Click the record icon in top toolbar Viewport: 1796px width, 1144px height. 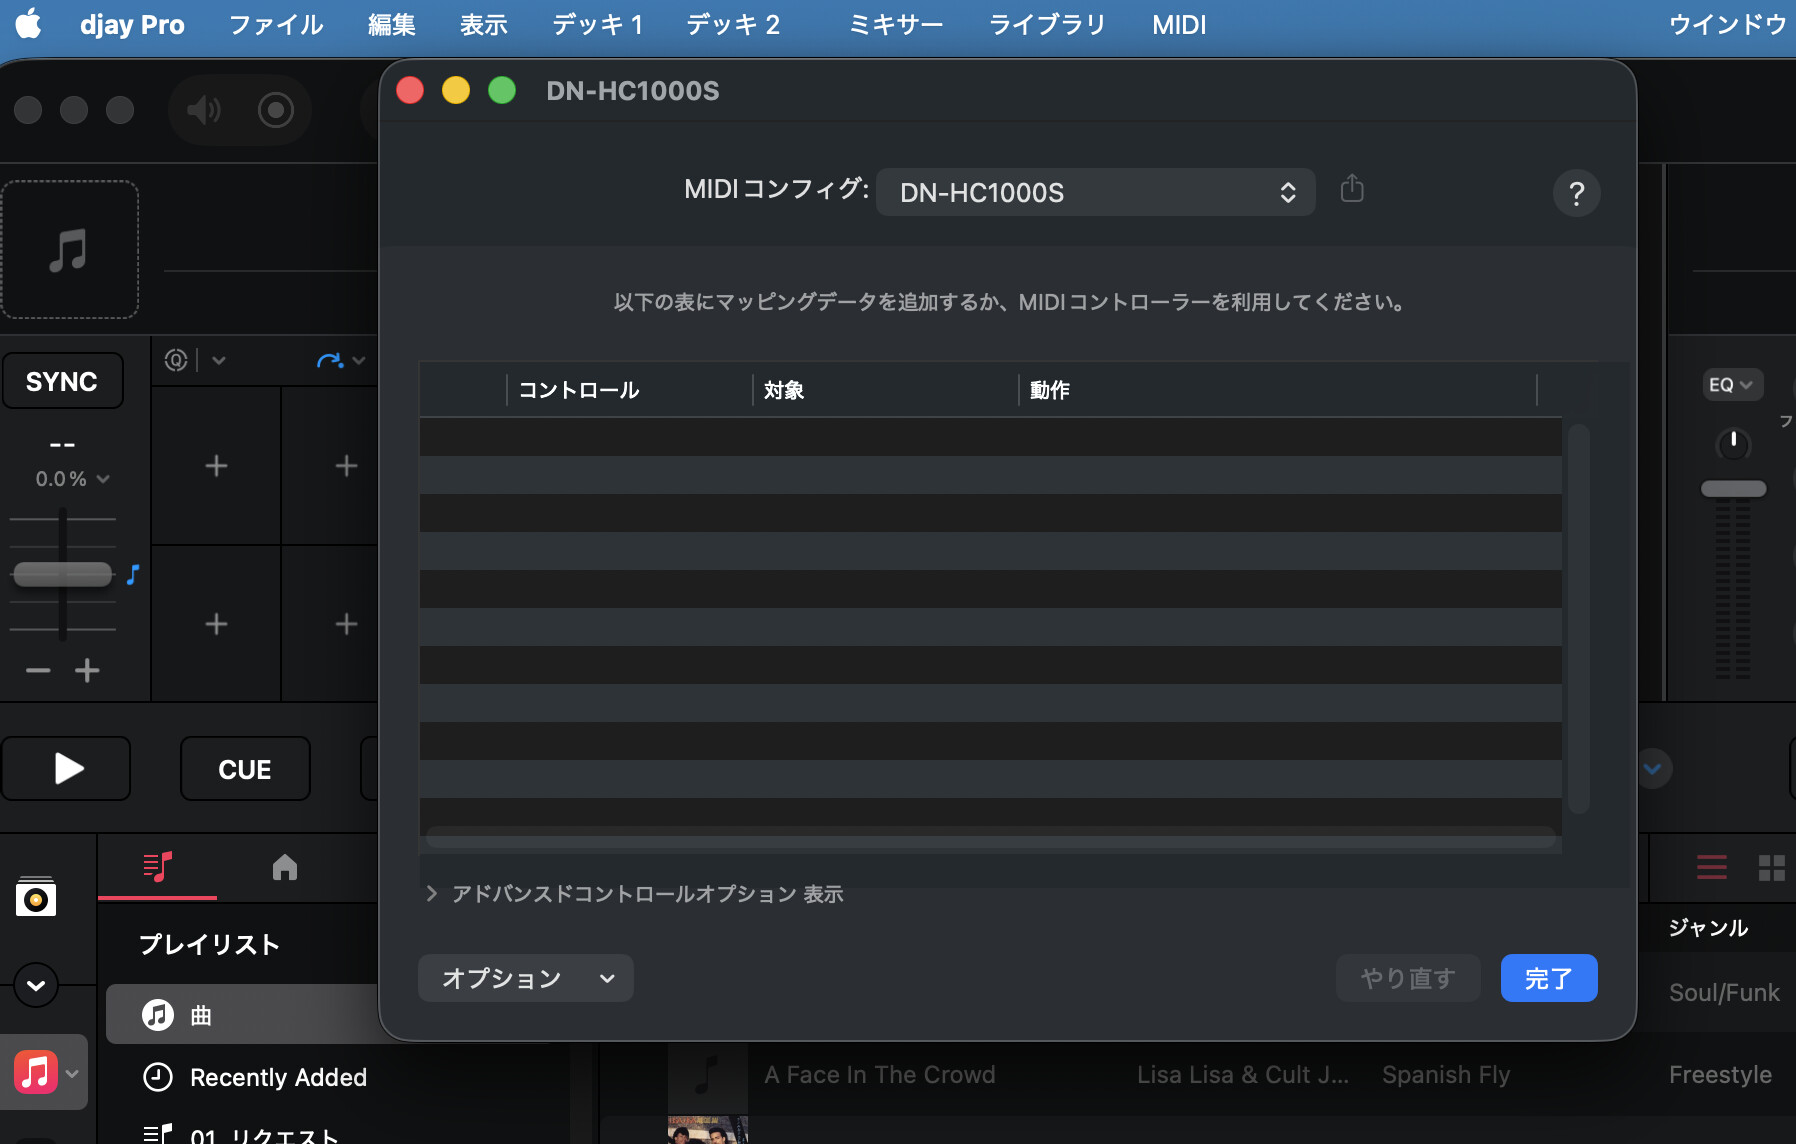coord(275,110)
